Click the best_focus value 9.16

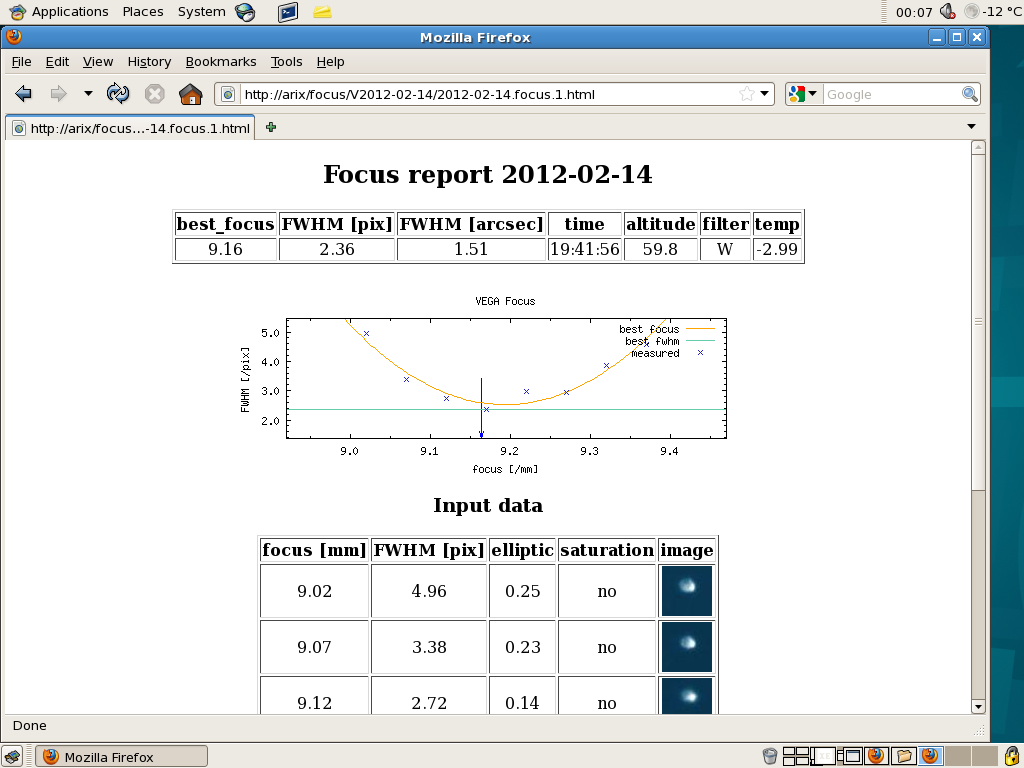point(225,249)
